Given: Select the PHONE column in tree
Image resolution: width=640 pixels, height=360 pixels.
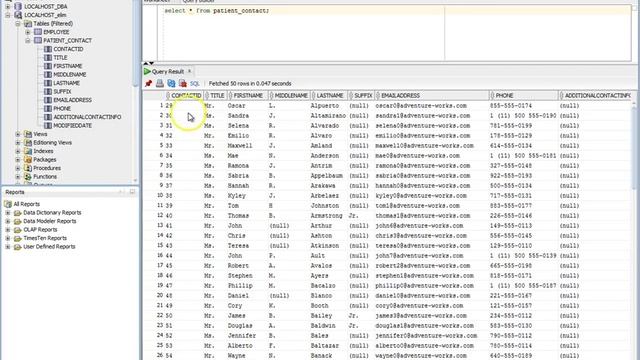Looking at the screenshot, I should pyautogui.click(x=62, y=109).
